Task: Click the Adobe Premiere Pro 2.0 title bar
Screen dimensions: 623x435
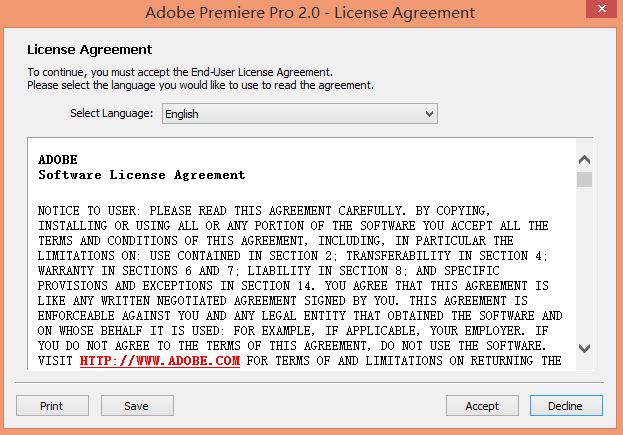Action: 311,14
